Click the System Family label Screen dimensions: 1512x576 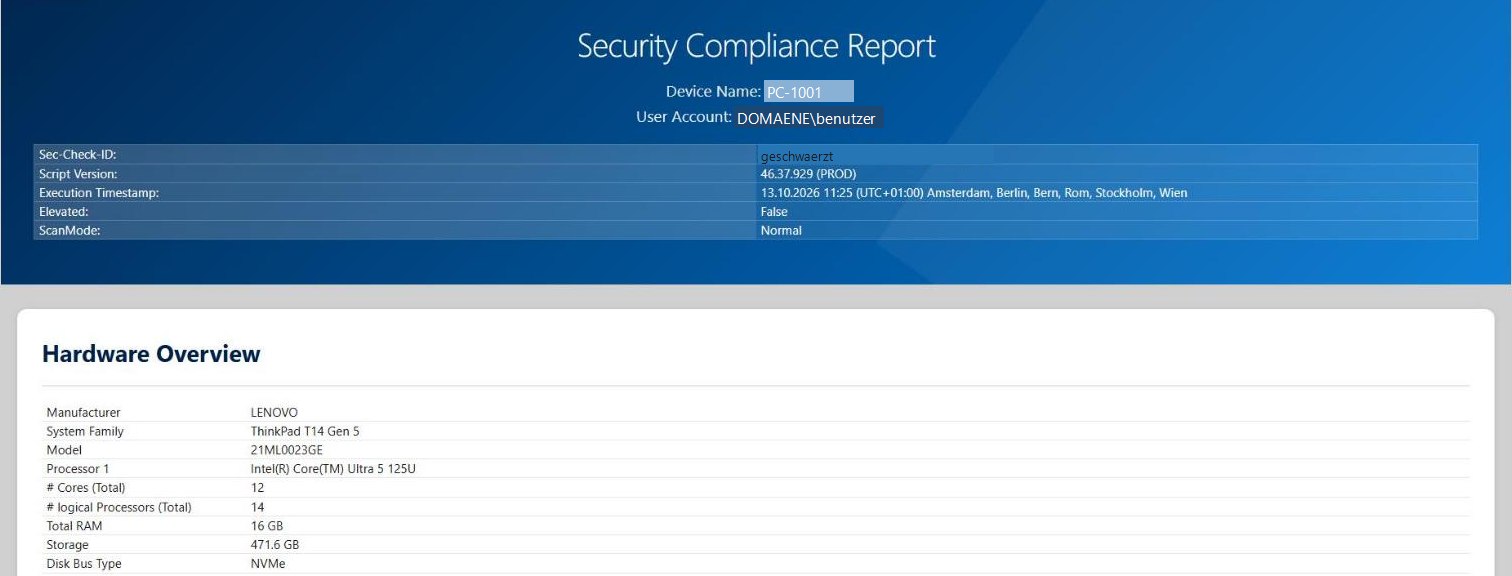85,431
